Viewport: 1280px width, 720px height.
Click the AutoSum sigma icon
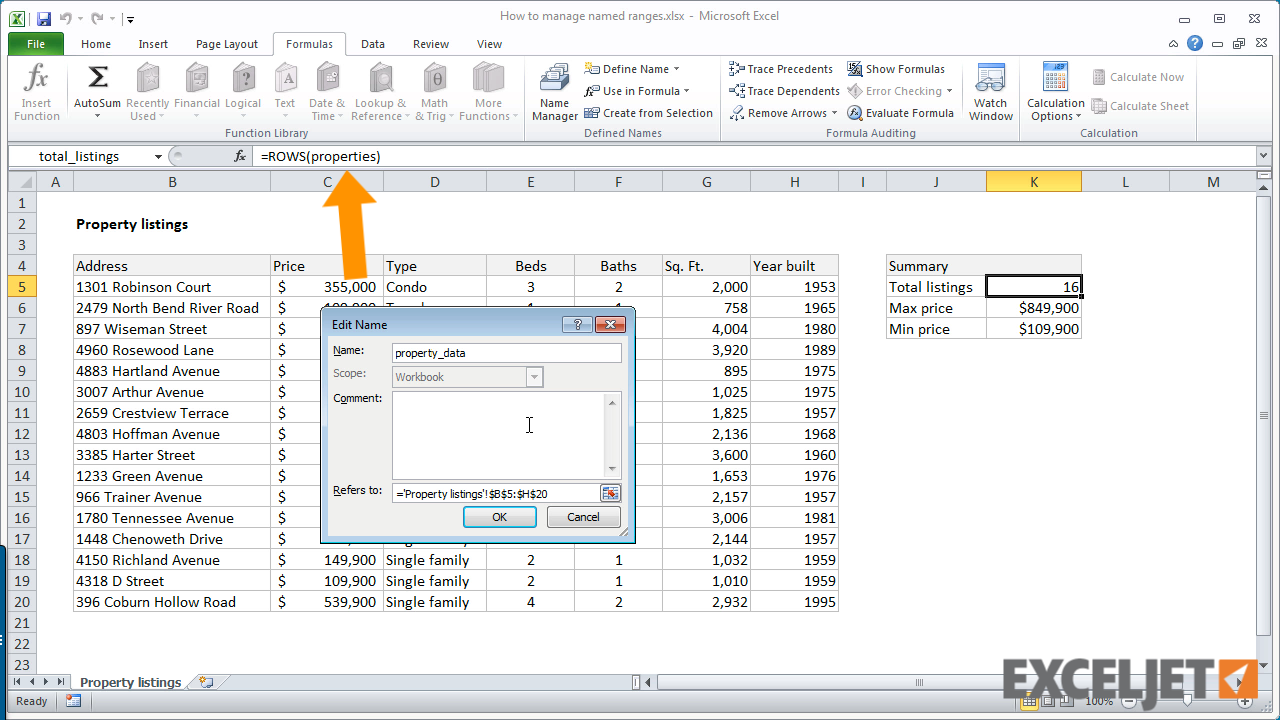(x=97, y=78)
